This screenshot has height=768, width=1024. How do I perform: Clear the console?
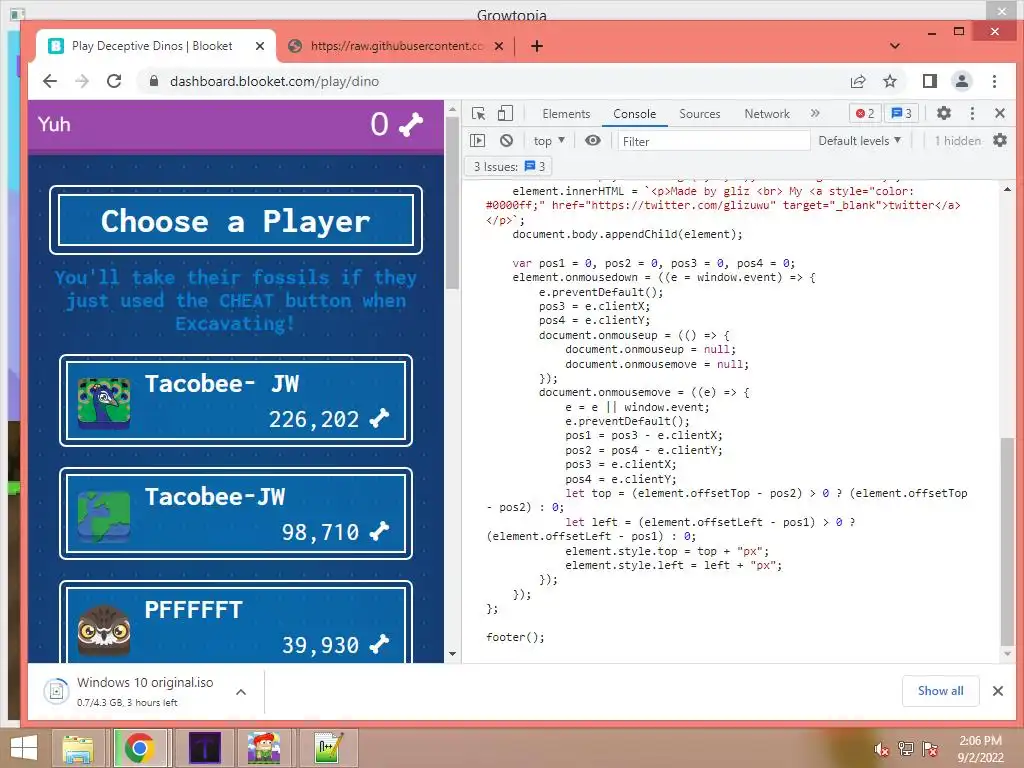pos(506,140)
